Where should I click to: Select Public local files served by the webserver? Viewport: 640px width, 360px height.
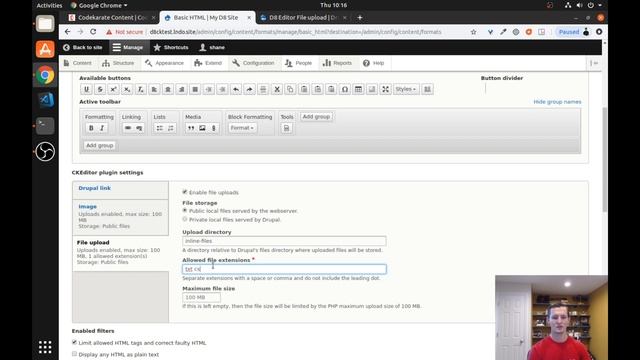(185, 211)
